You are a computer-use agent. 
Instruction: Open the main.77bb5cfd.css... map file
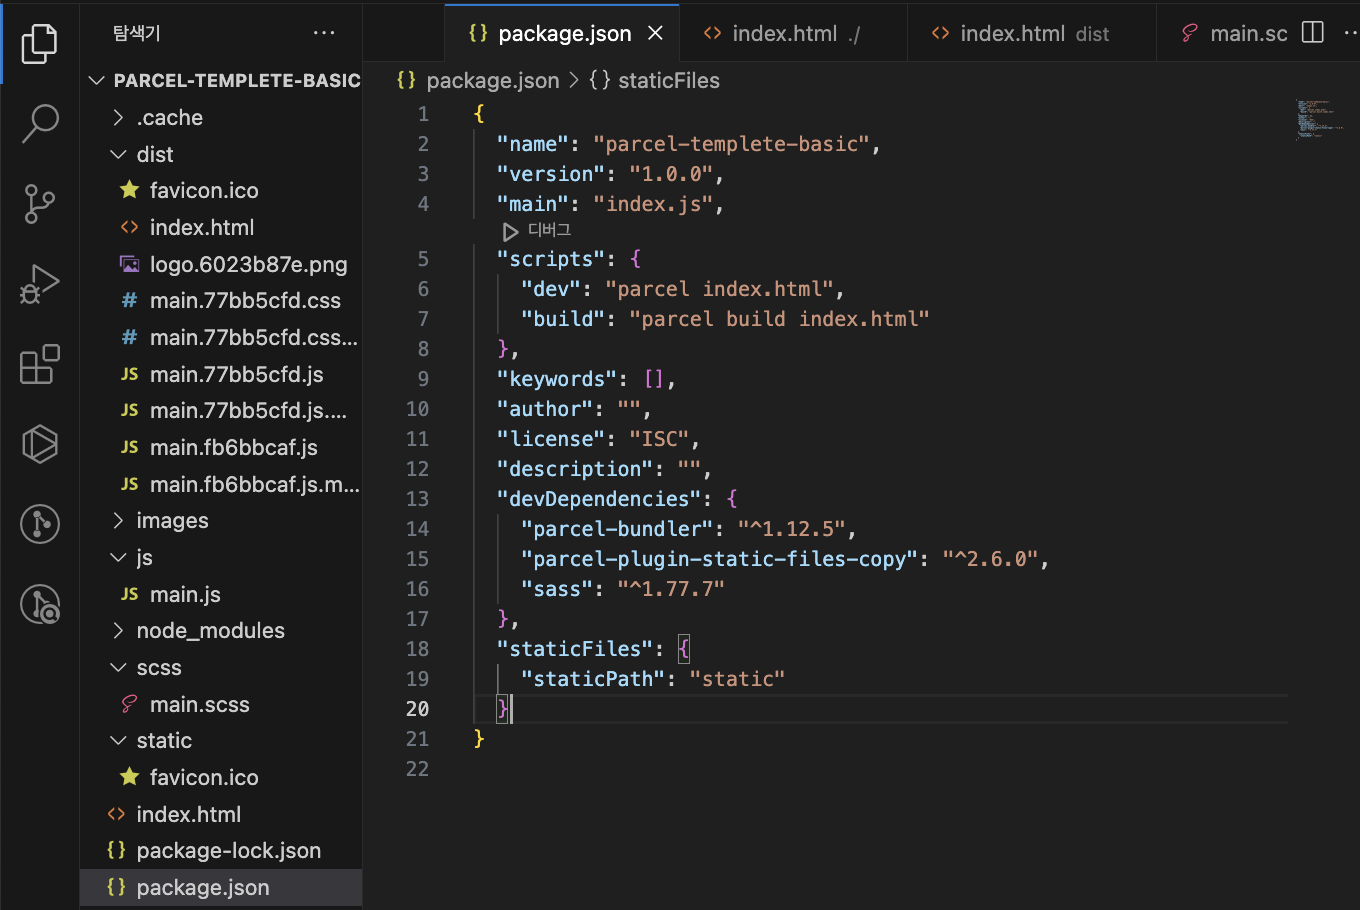(x=222, y=337)
